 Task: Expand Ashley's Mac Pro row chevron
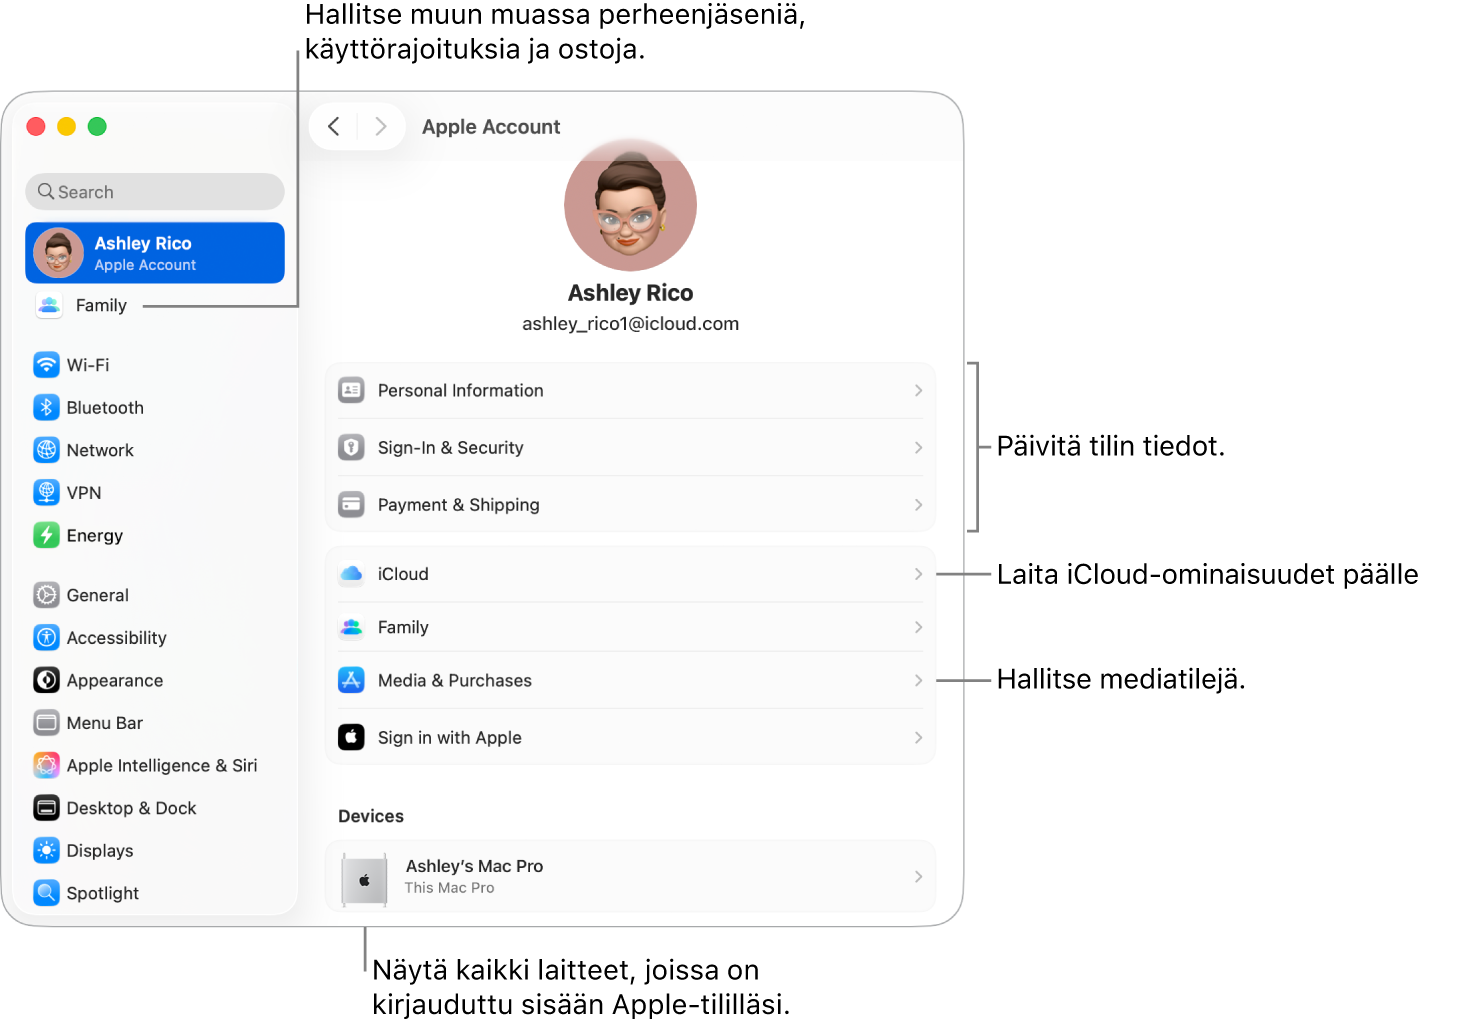tap(918, 876)
